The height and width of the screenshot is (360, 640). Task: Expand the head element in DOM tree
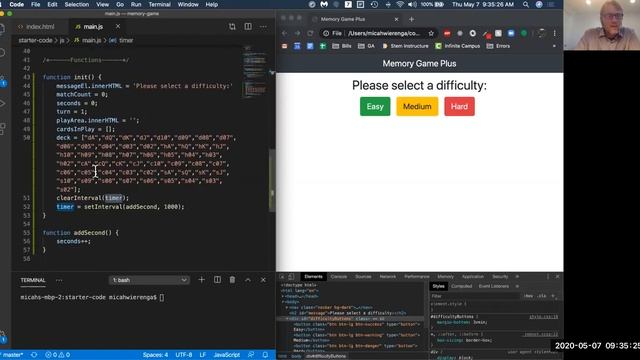pyautogui.click(x=283, y=296)
